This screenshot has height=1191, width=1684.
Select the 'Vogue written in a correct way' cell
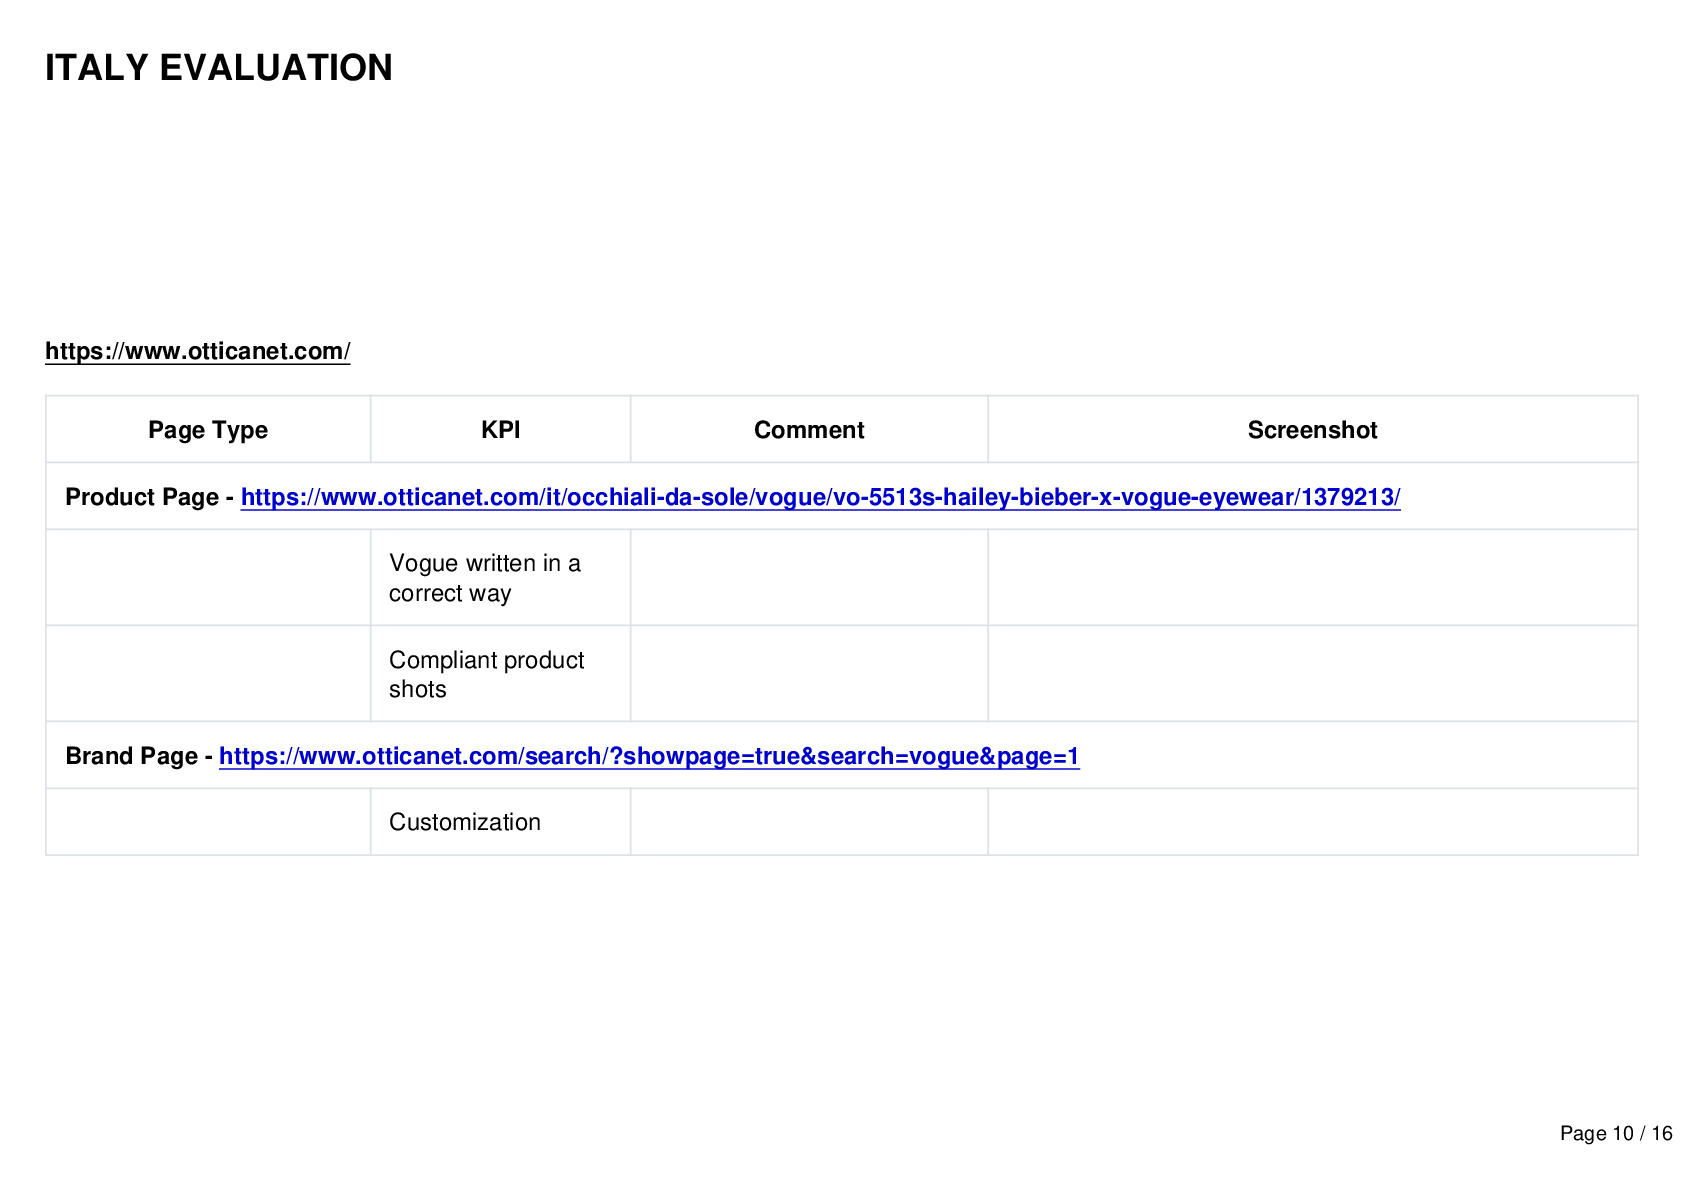coord(500,578)
